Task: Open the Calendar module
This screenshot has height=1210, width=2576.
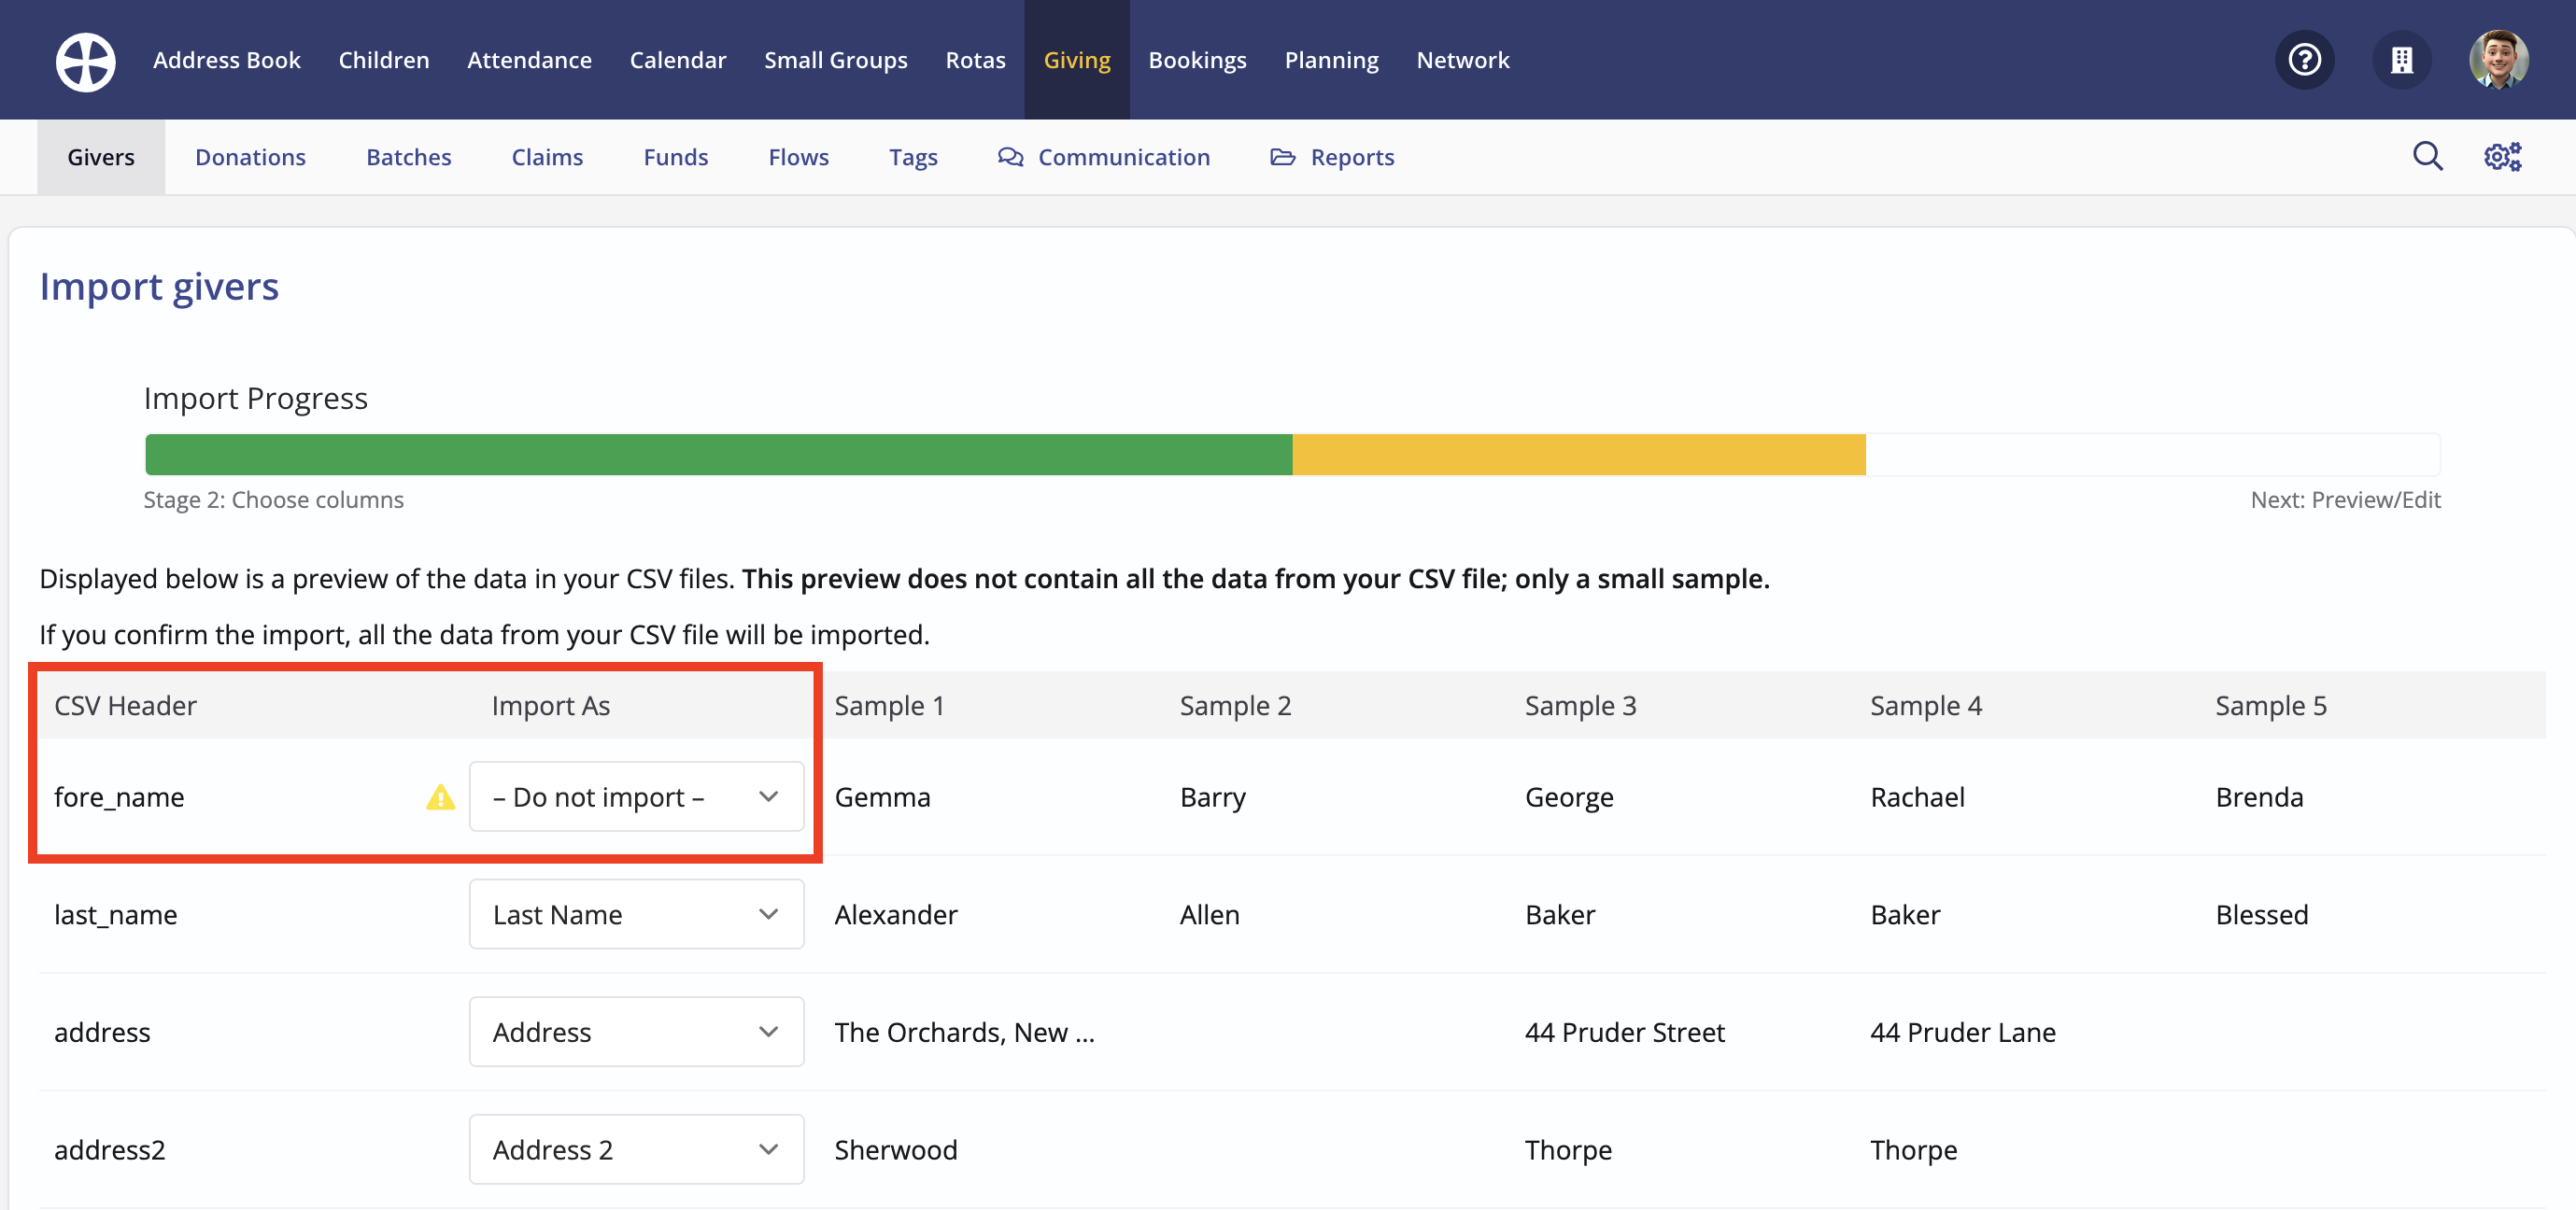Action: click(677, 60)
